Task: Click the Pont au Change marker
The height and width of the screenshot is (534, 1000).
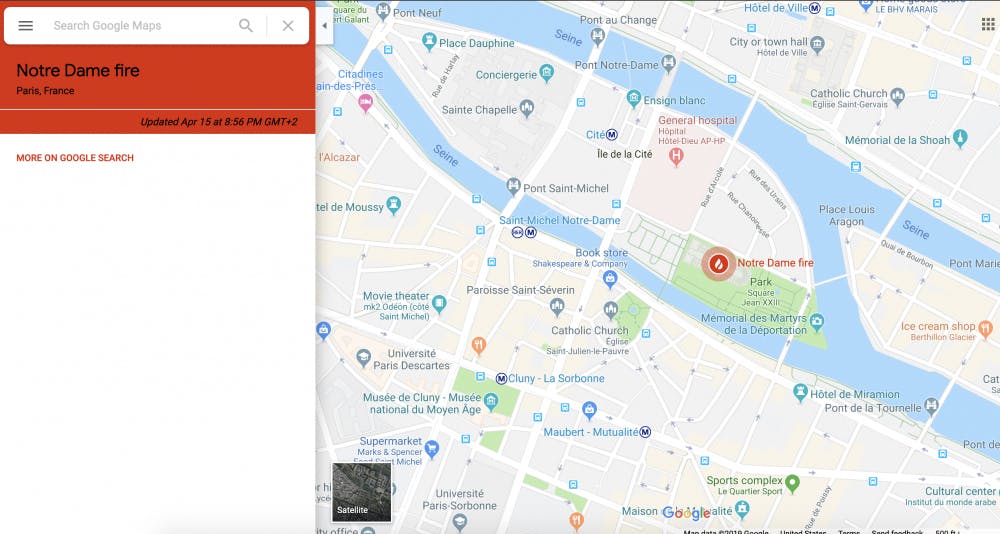Action: 598,37
